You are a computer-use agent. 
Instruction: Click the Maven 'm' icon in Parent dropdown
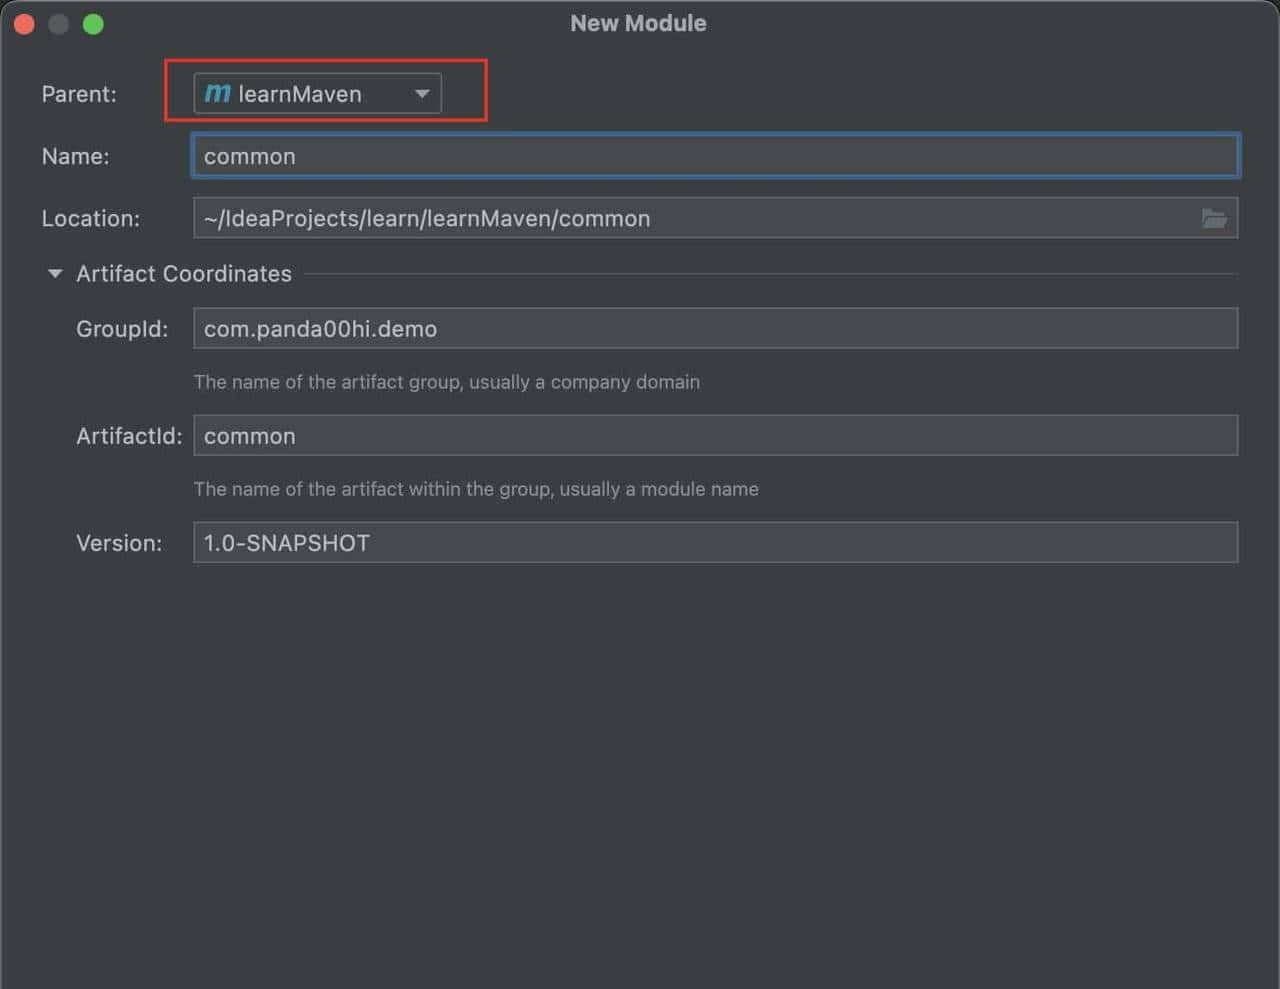pyautogui.click(x=217, y=94)
